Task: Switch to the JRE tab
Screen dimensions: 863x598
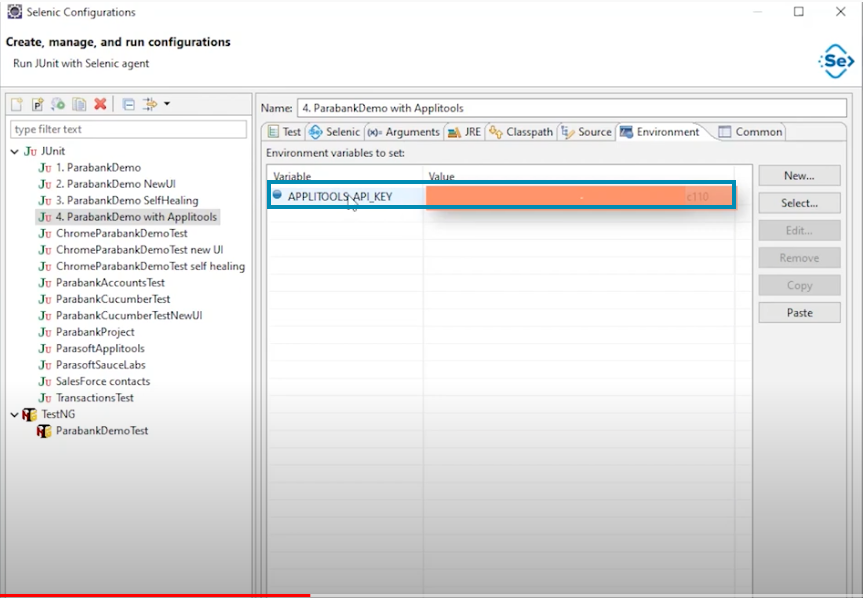Action: coord(465,132)
